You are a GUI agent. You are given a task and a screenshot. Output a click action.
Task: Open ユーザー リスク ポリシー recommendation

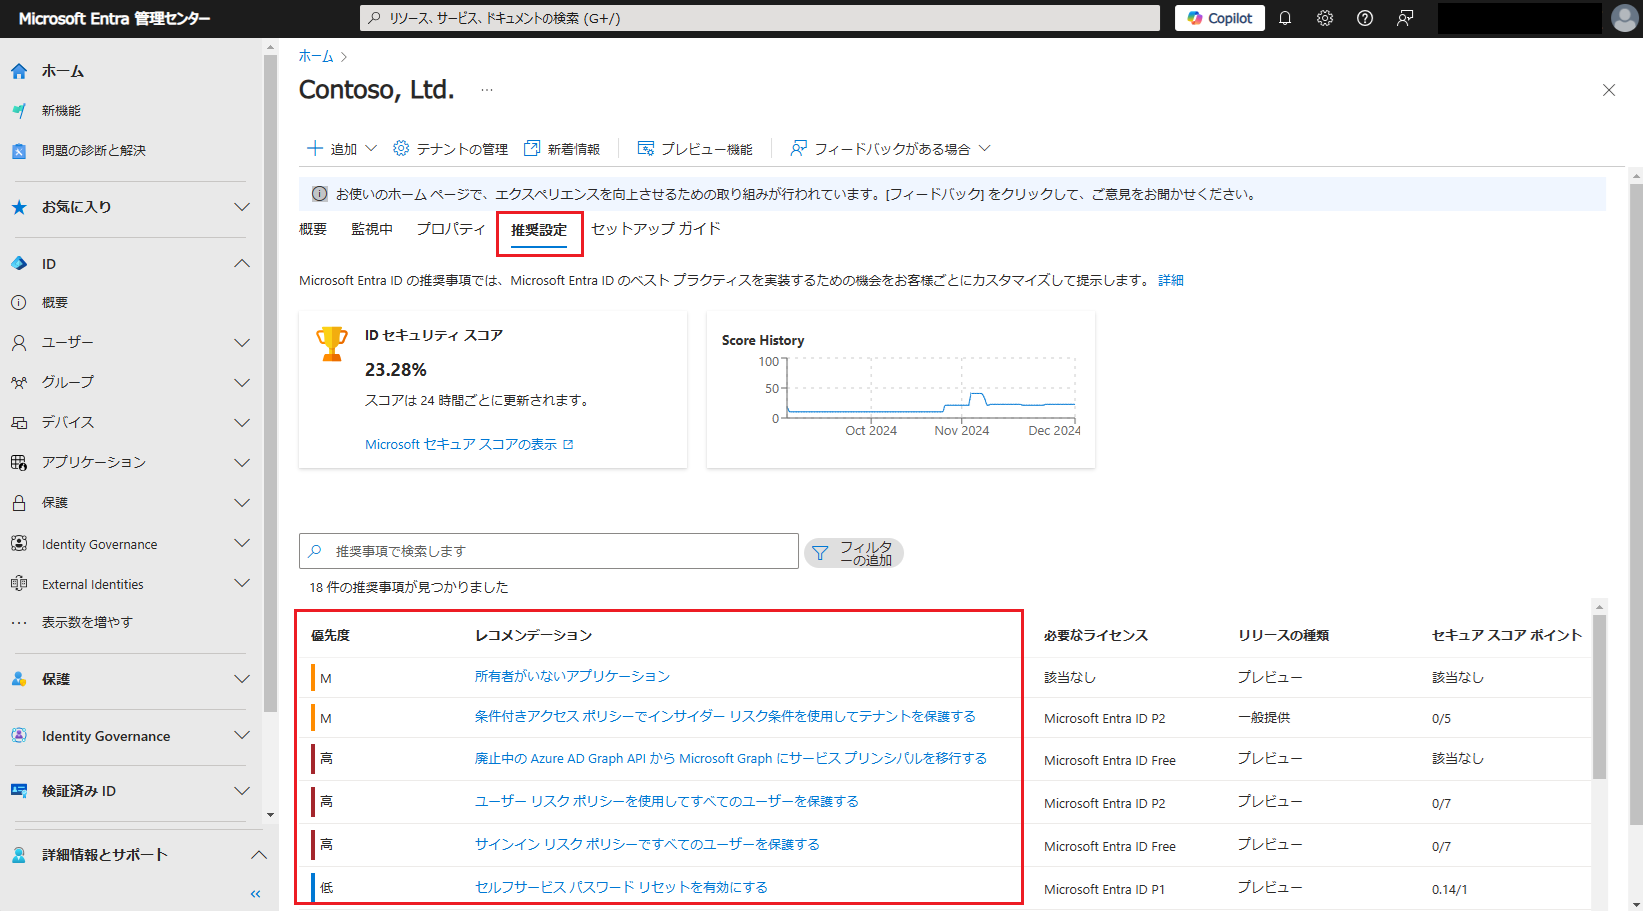(x=667, y=802)
